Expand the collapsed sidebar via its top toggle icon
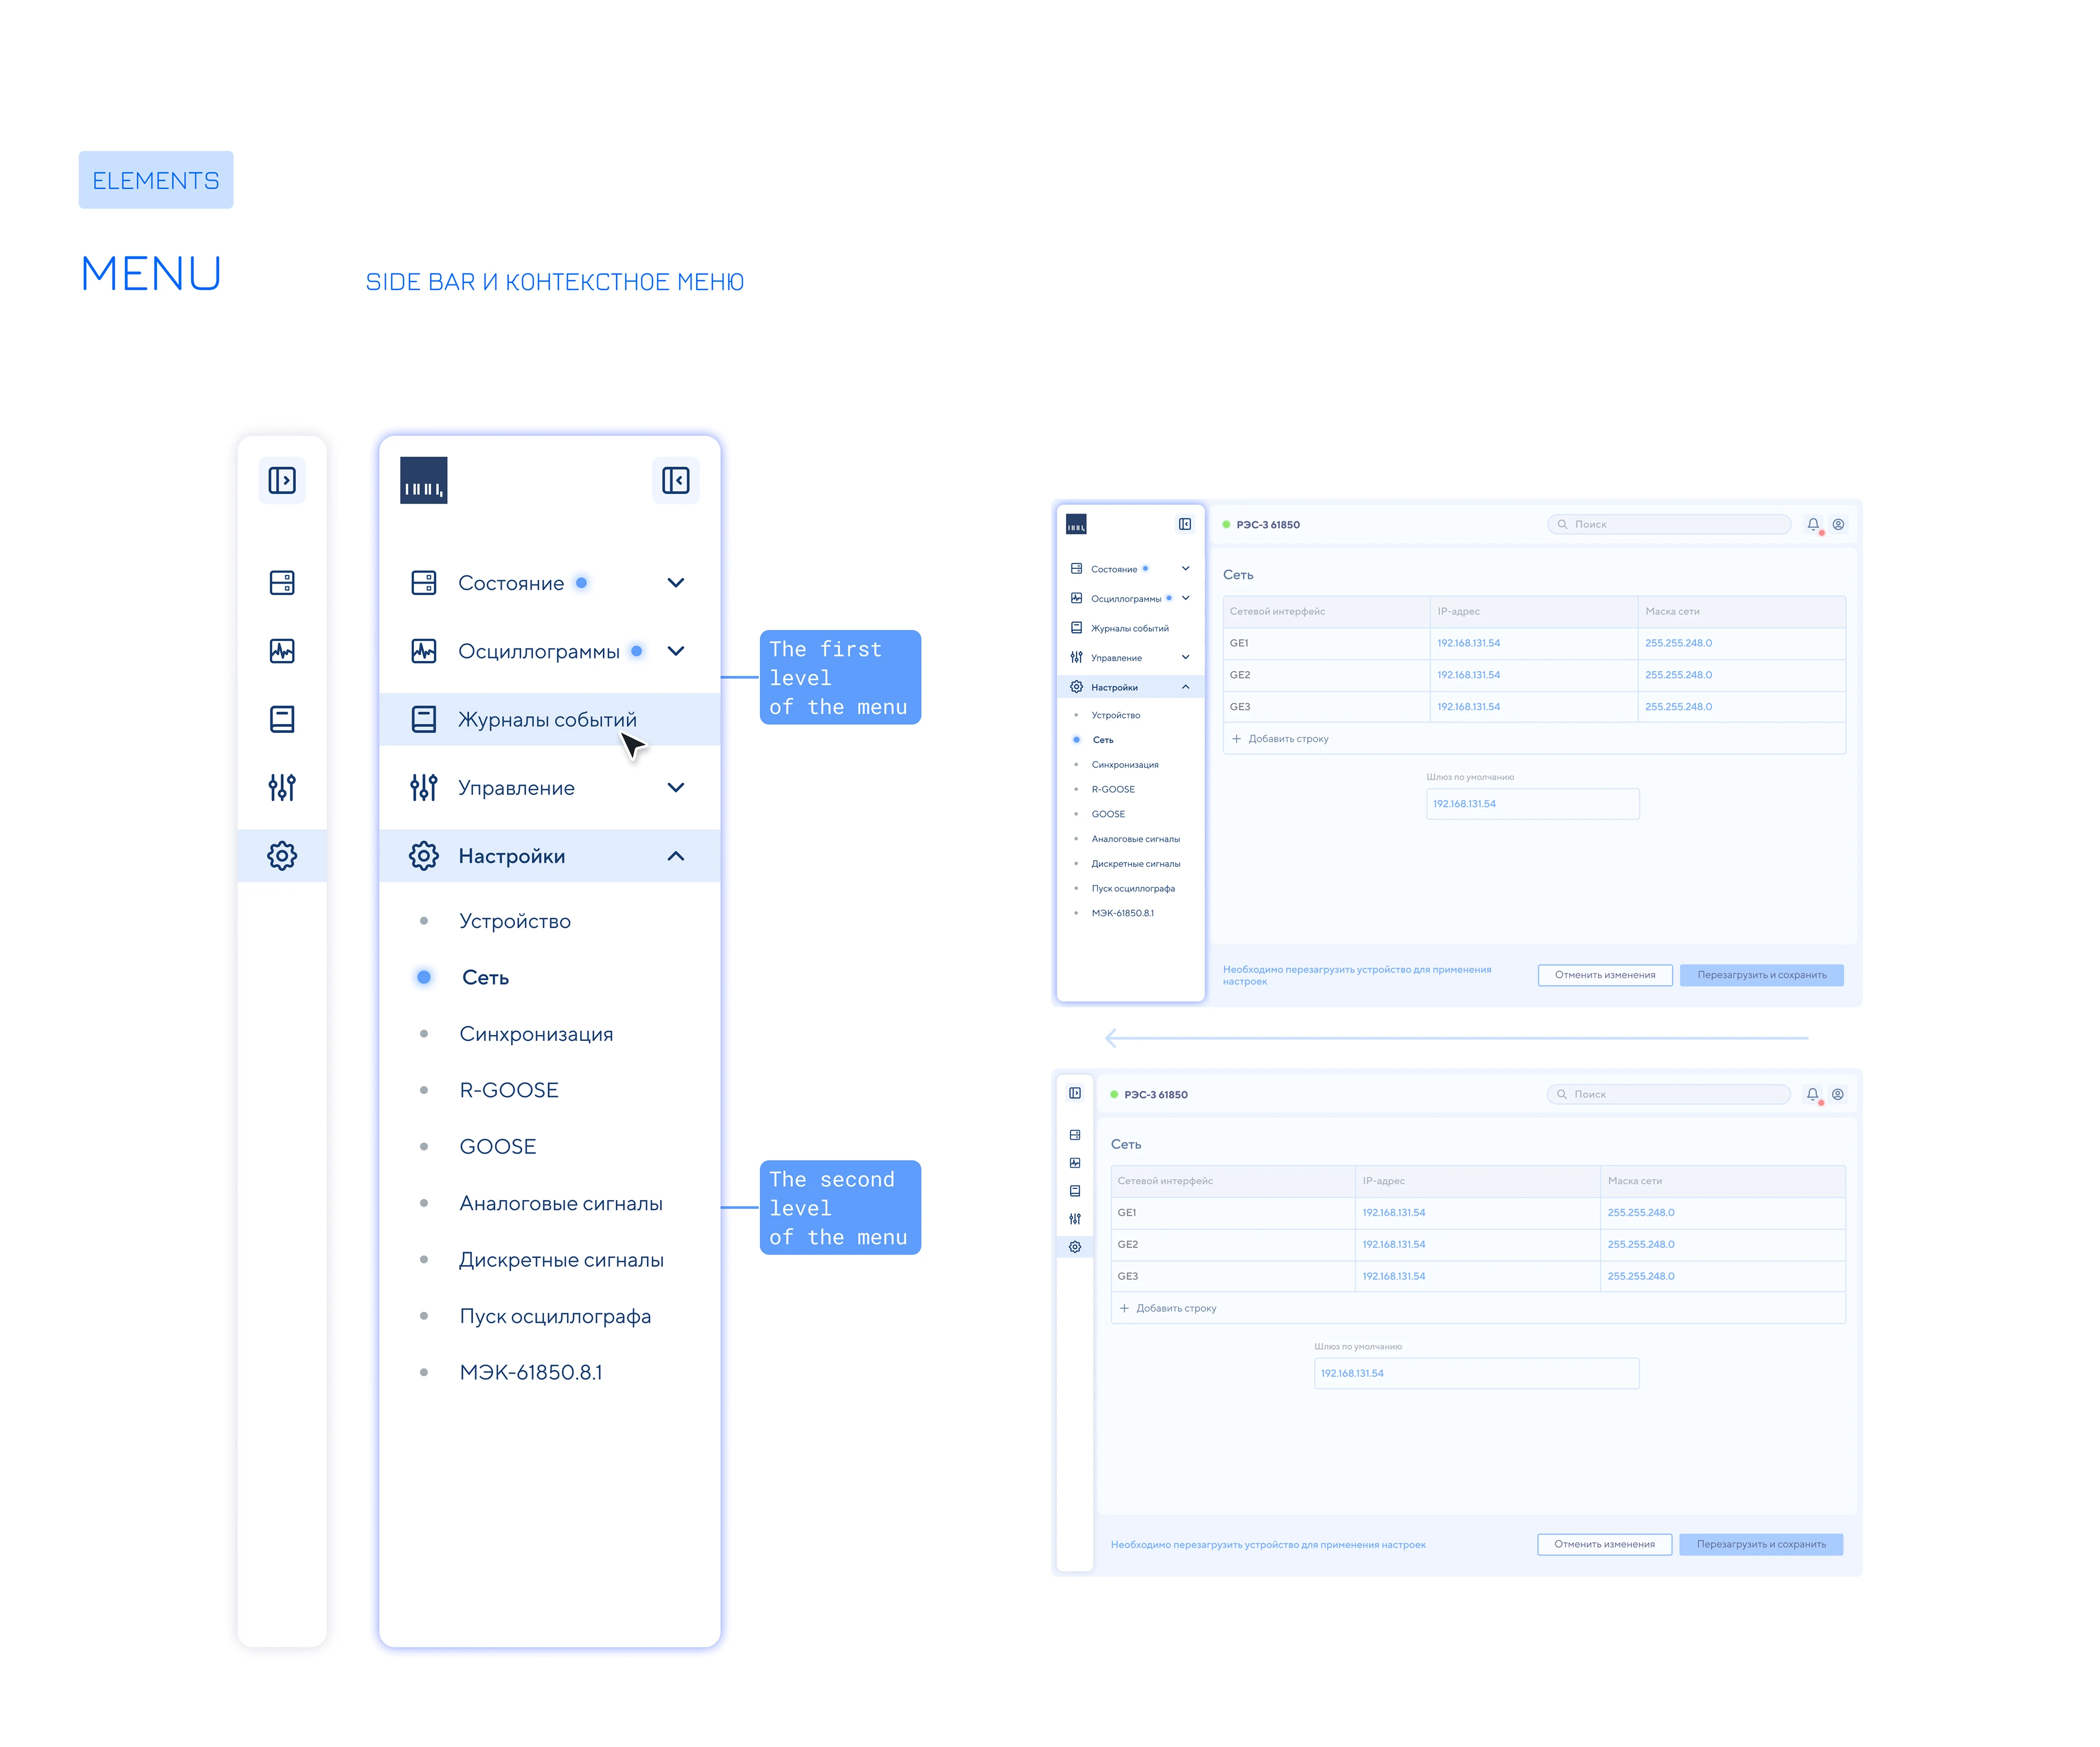The height and width of the screenshot is (1747, 2100). click(x=282, y=480)
